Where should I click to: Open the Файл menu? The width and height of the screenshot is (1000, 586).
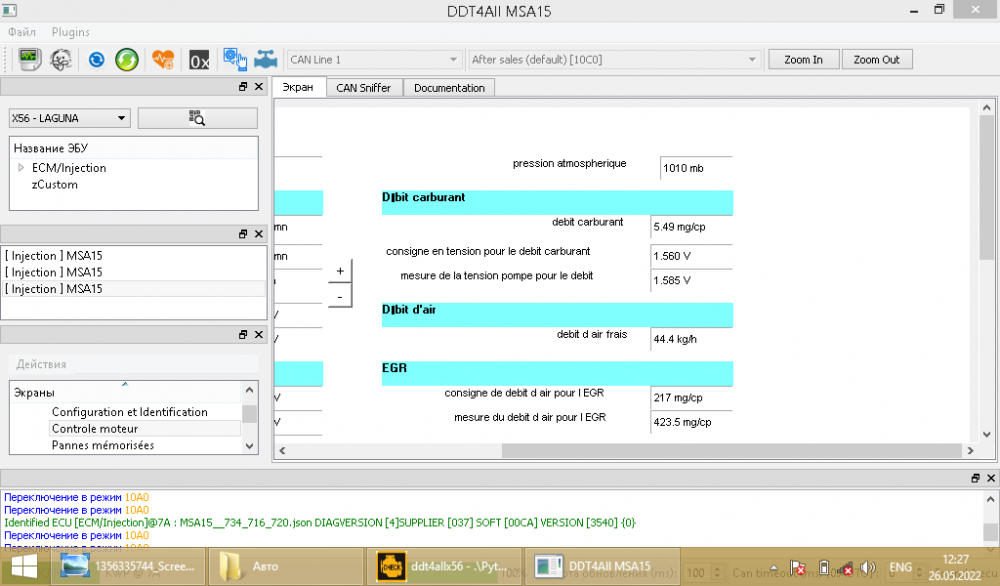(x=22, y=32)
